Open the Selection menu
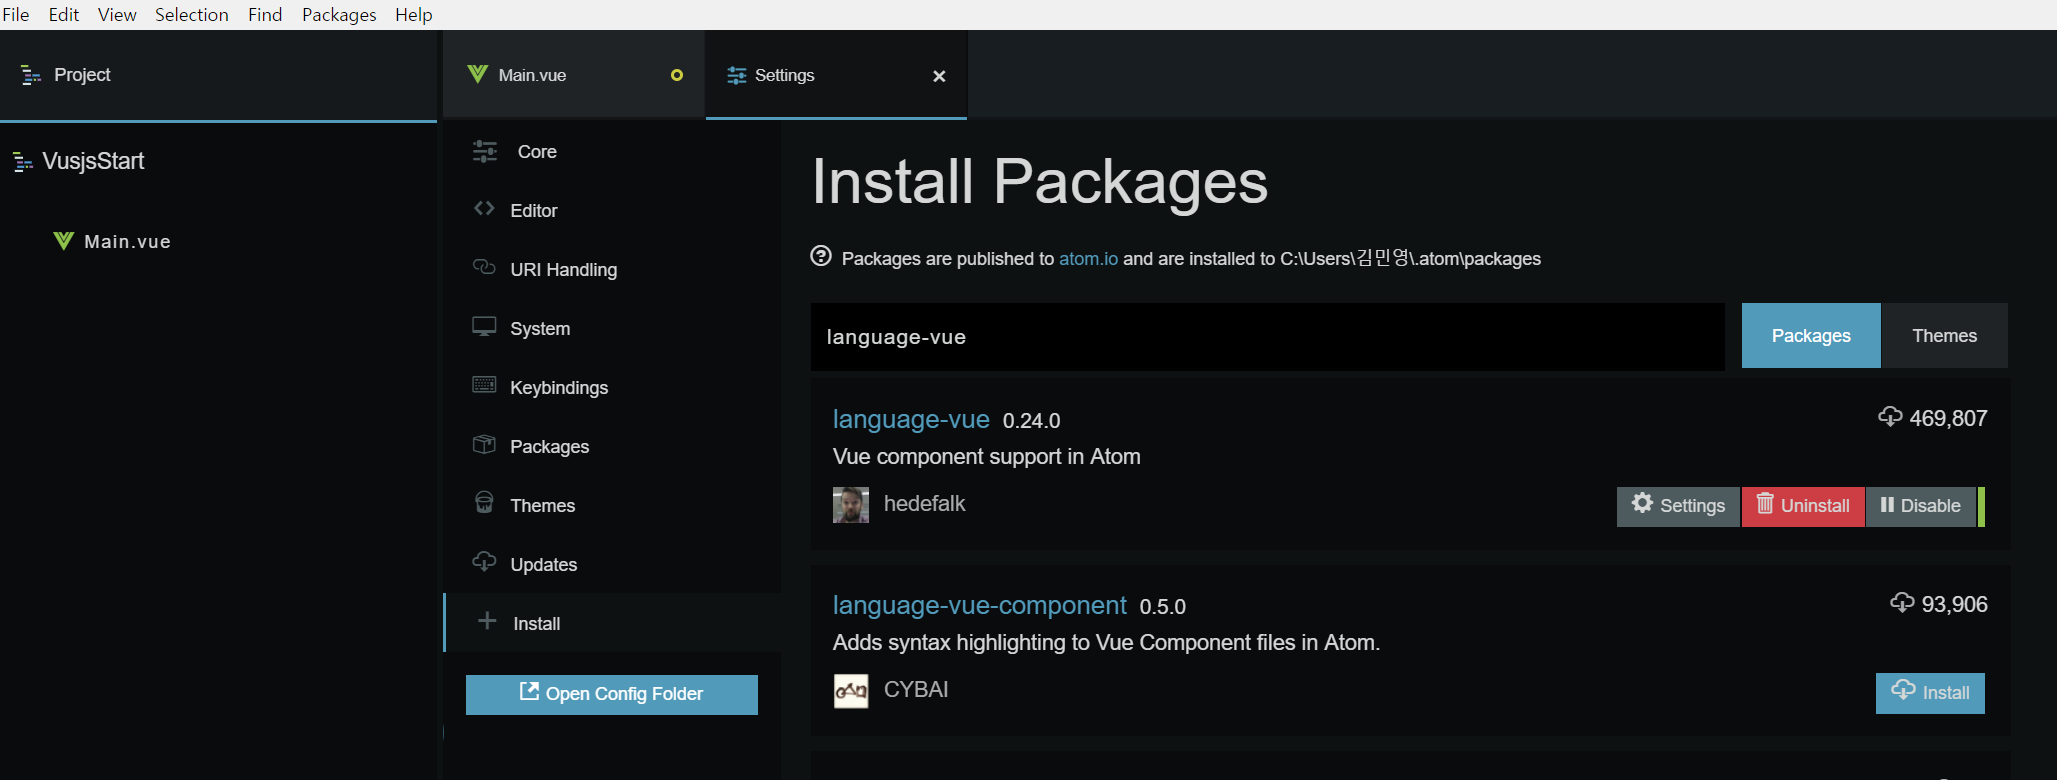 192,15
